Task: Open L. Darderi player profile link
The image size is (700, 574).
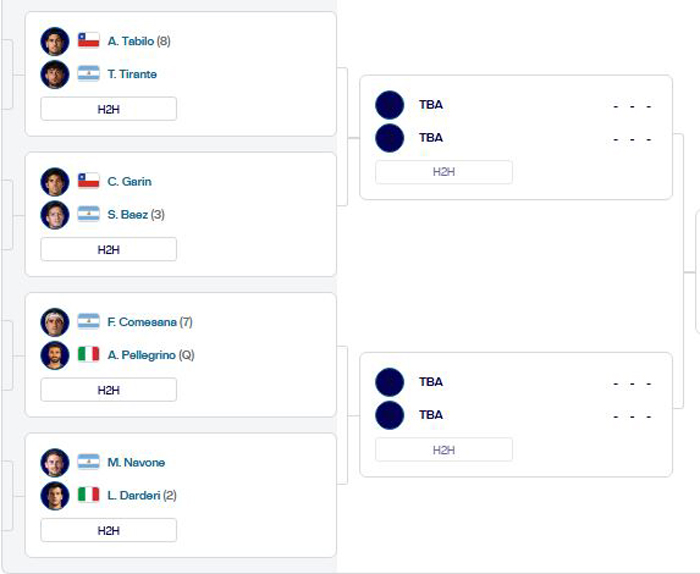Action: point(130,495)
